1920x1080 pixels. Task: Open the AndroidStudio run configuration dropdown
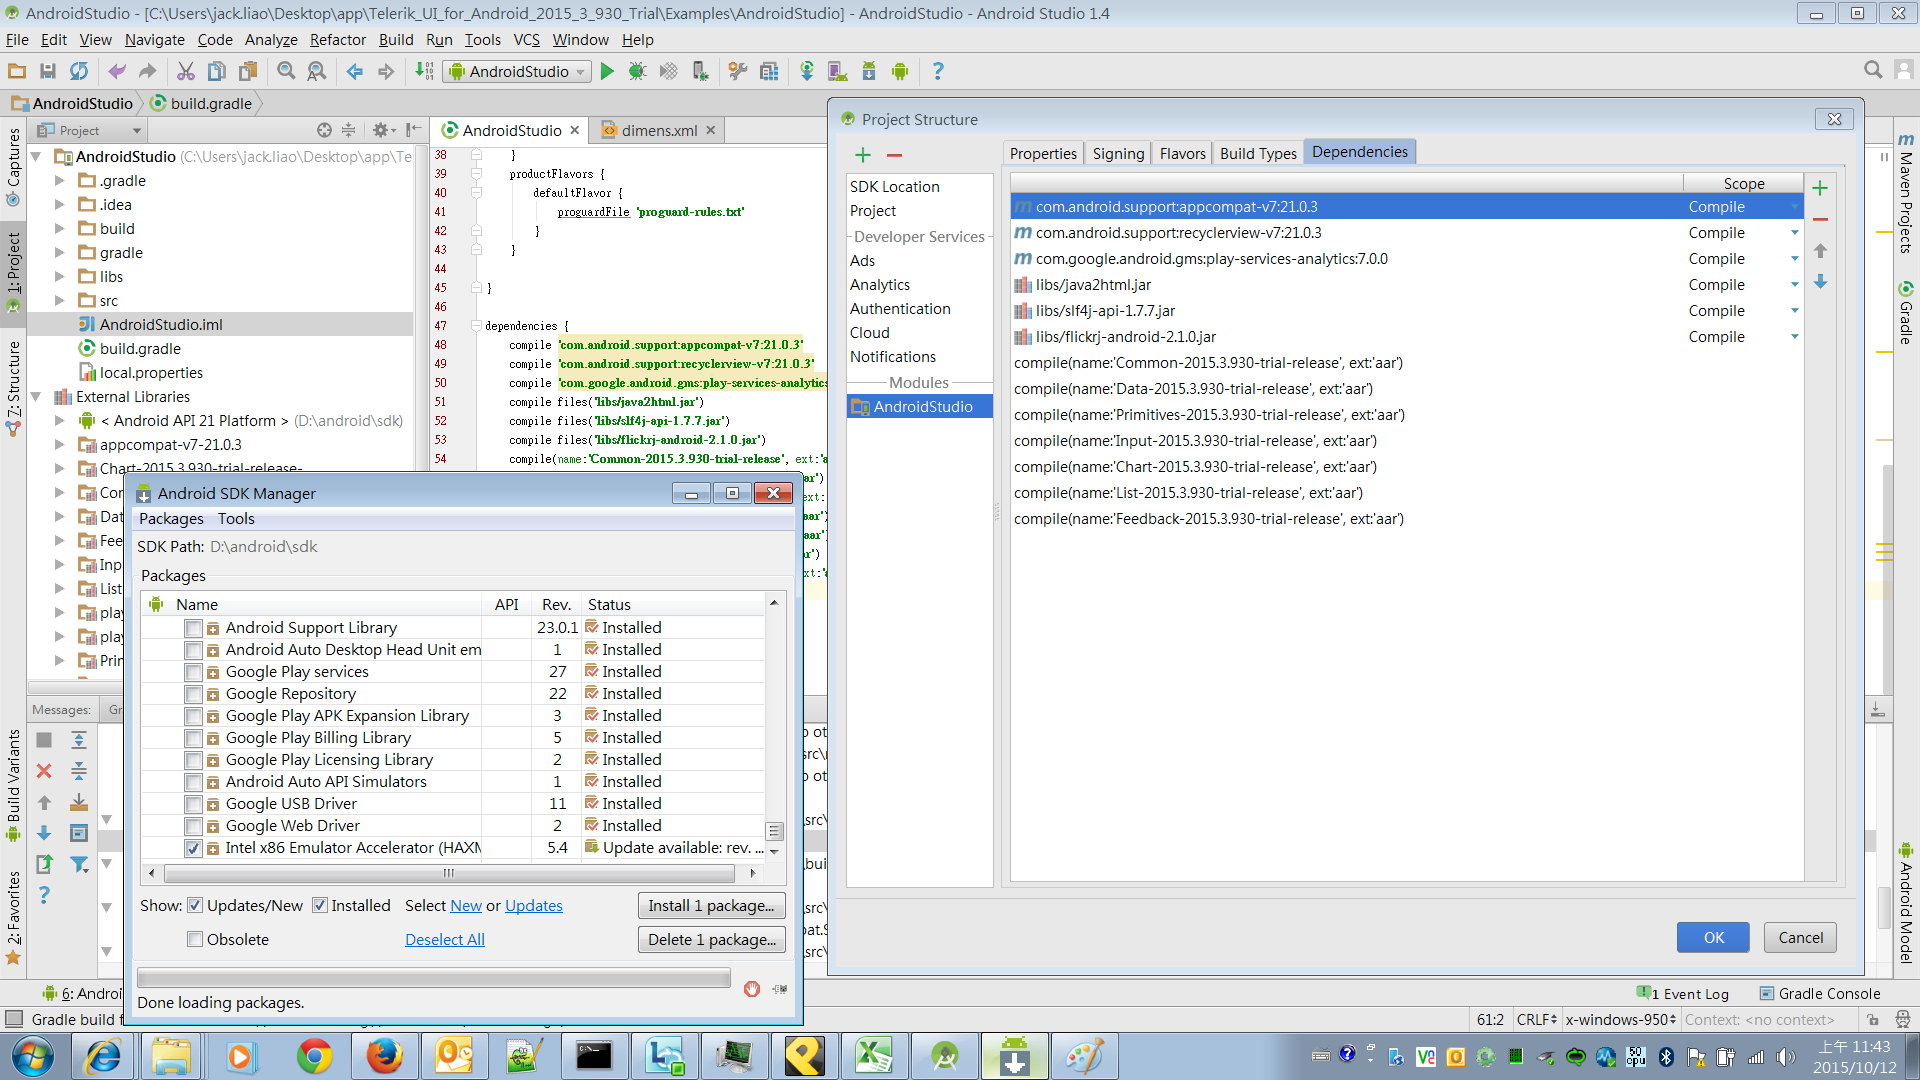point(518,71)
